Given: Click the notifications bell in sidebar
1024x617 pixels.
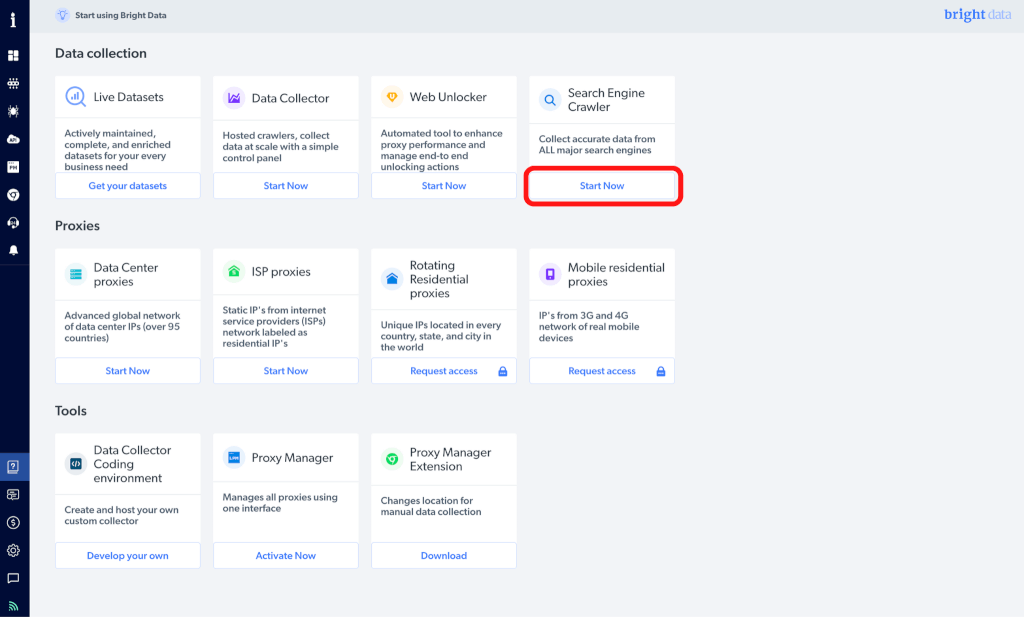Looking at the screenshot, I should [14, 250].
